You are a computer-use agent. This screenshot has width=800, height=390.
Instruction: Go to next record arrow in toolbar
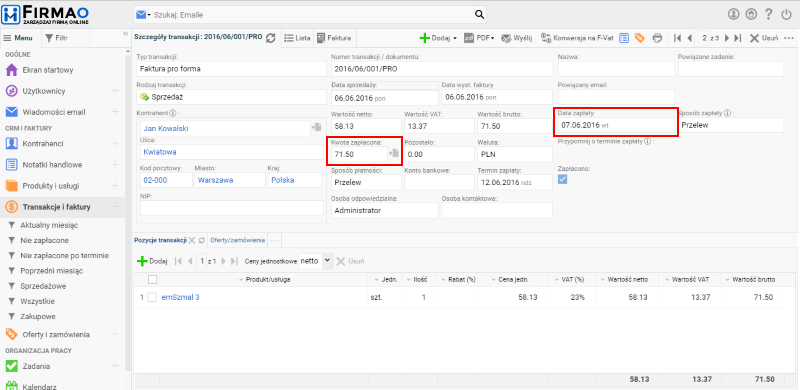pos(727,38)
